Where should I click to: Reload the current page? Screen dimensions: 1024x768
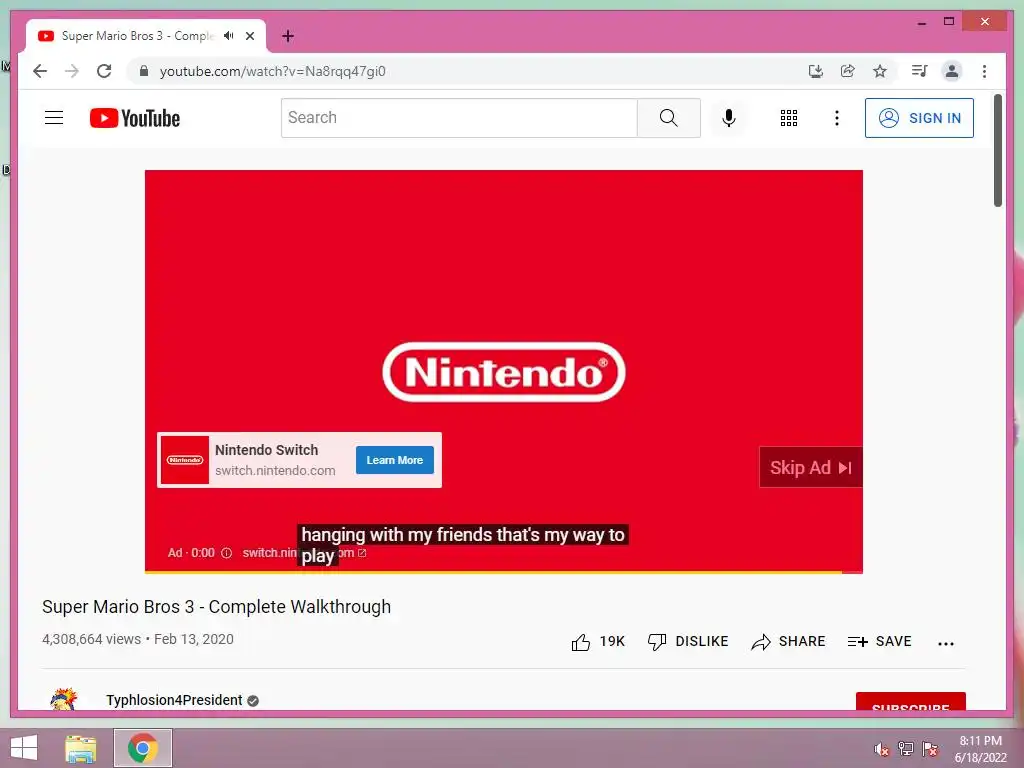click(104, 71)
